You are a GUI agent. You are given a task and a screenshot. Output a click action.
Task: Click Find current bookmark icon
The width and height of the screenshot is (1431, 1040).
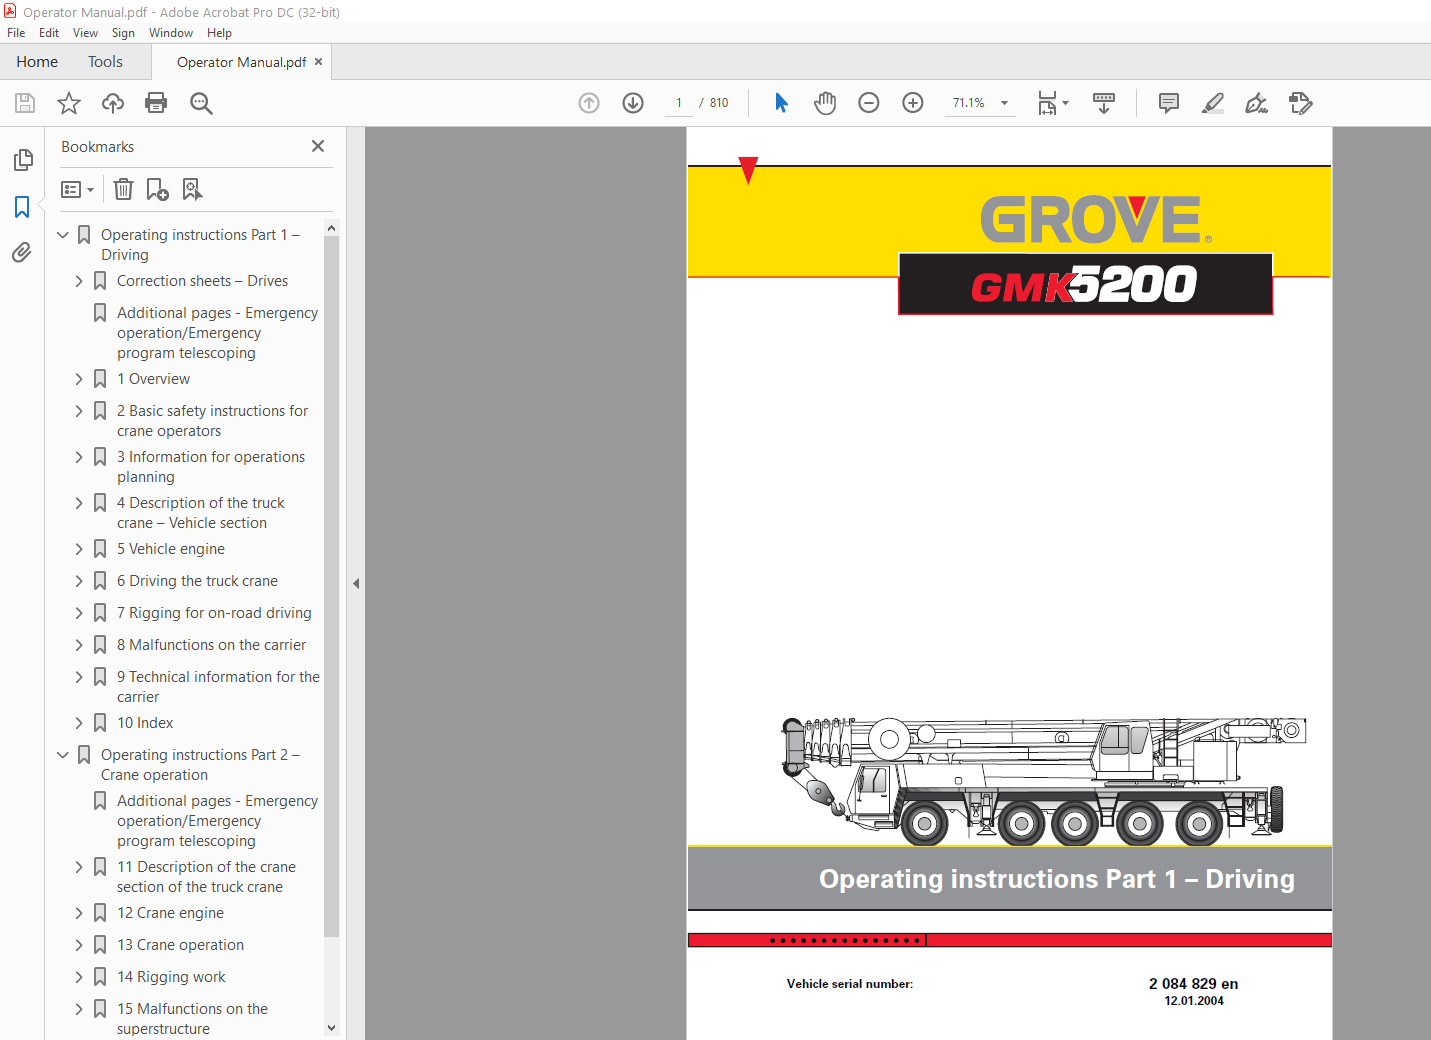tap(192, 189)
